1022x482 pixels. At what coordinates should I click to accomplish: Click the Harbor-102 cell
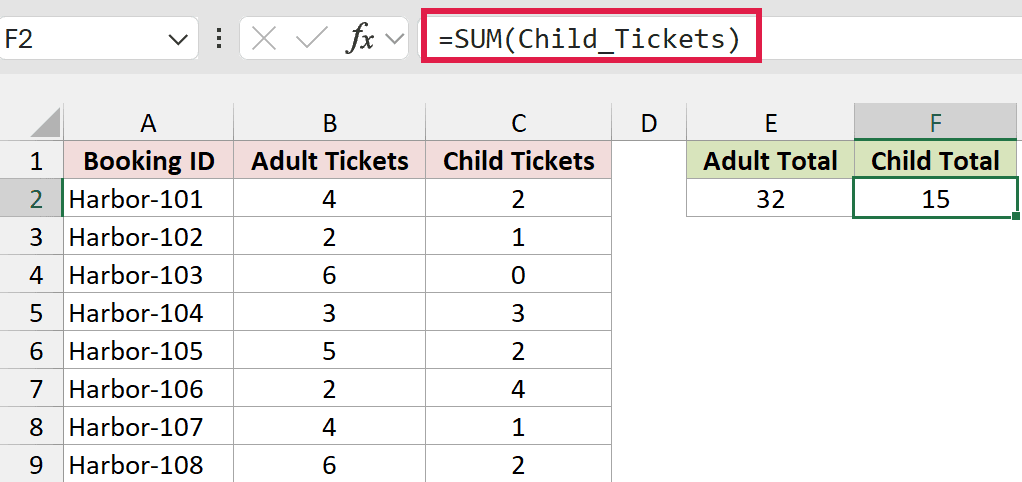pos(148,236)
